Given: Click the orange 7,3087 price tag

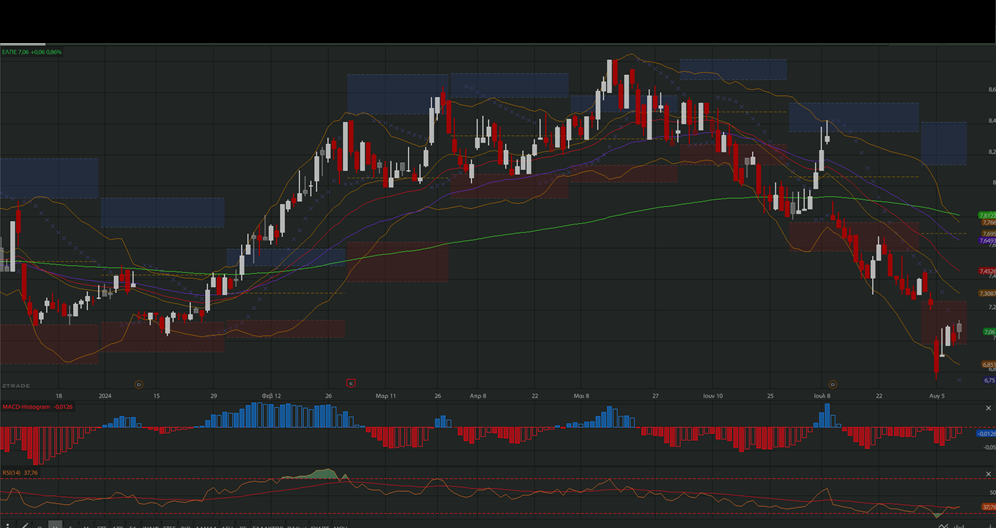Looking at the screenshot, I should click(987, 294).
